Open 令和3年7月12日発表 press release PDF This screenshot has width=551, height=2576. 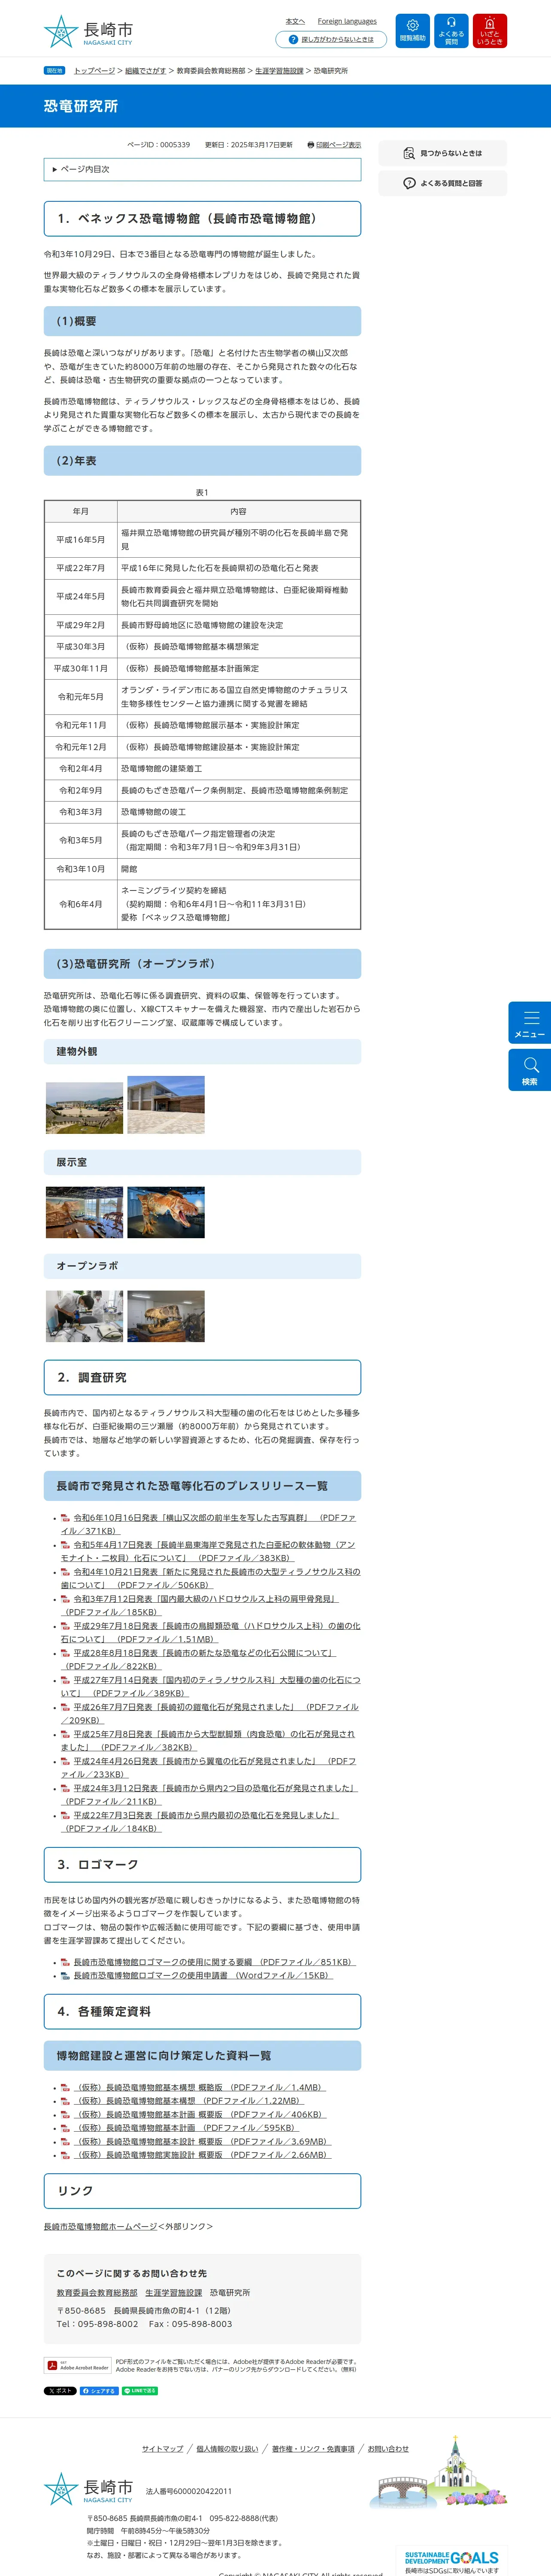[x=200, y=1605]
